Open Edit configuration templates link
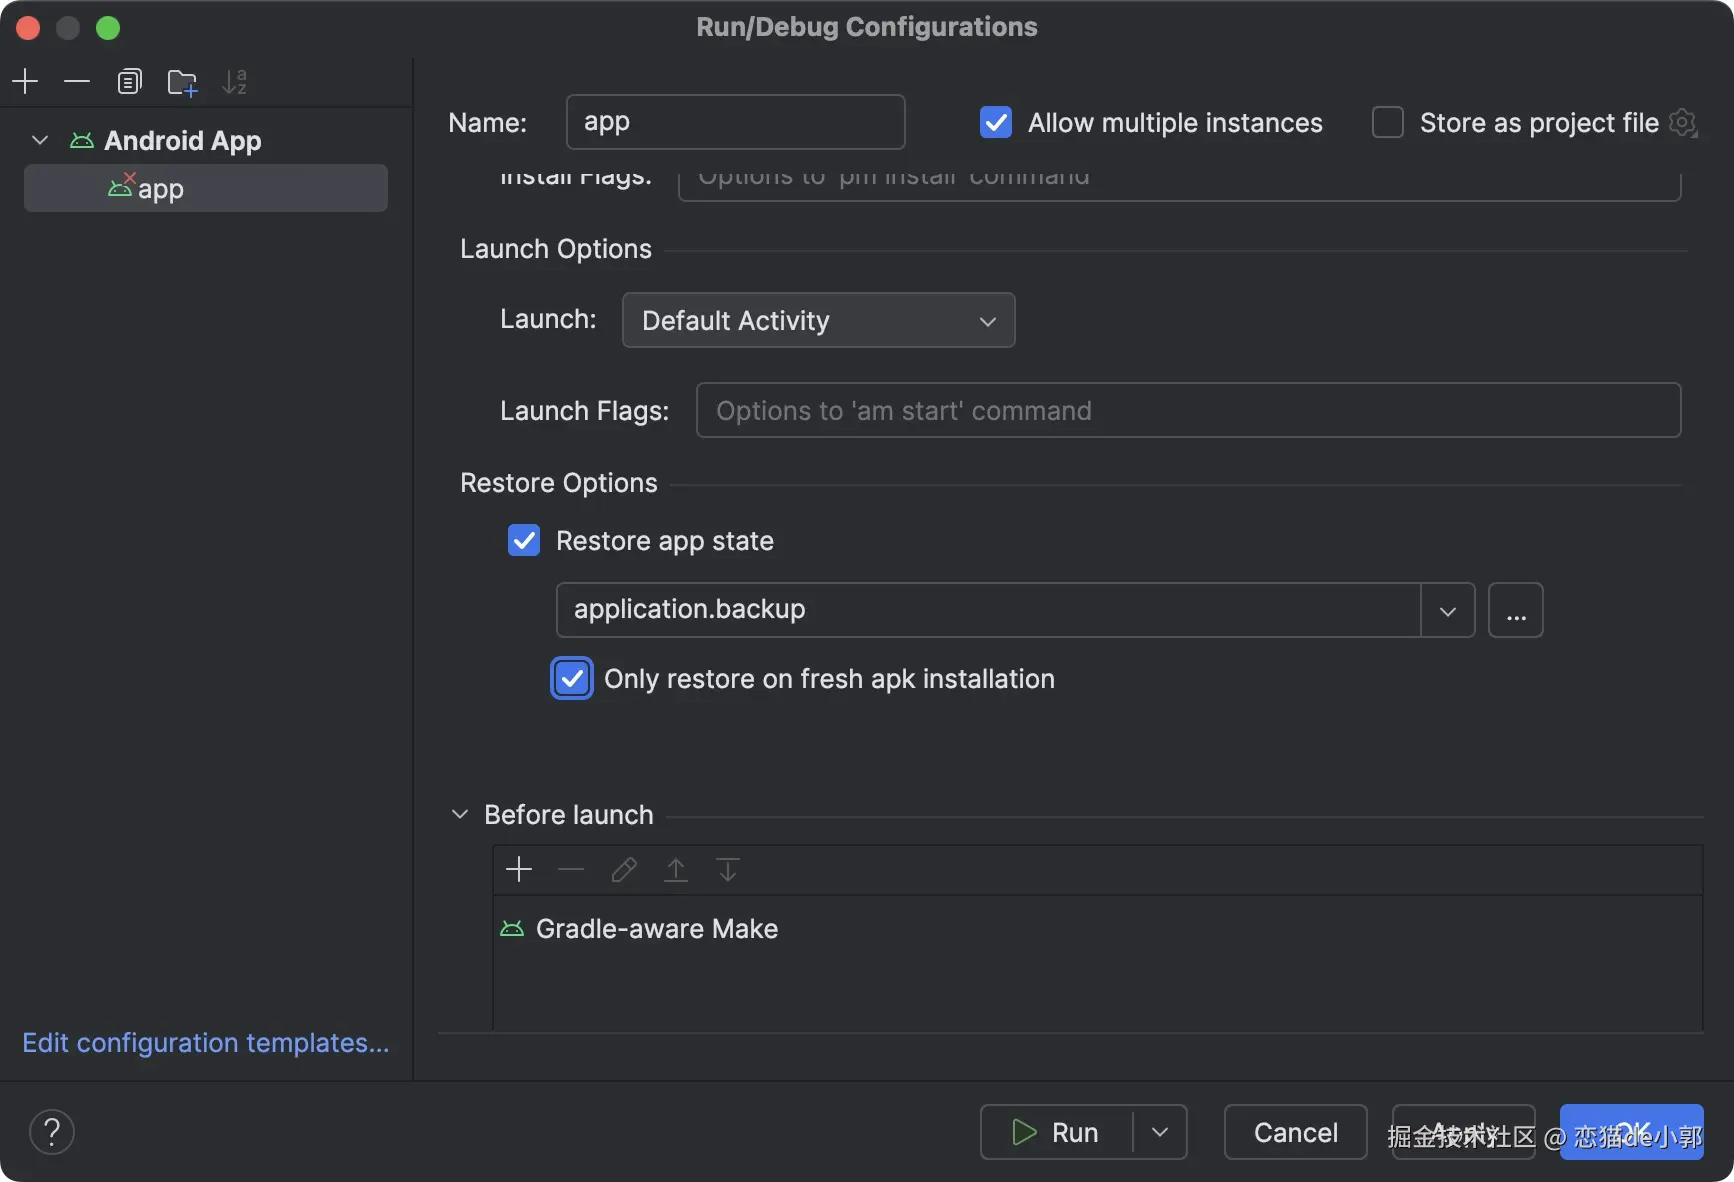 [205, 1042]
